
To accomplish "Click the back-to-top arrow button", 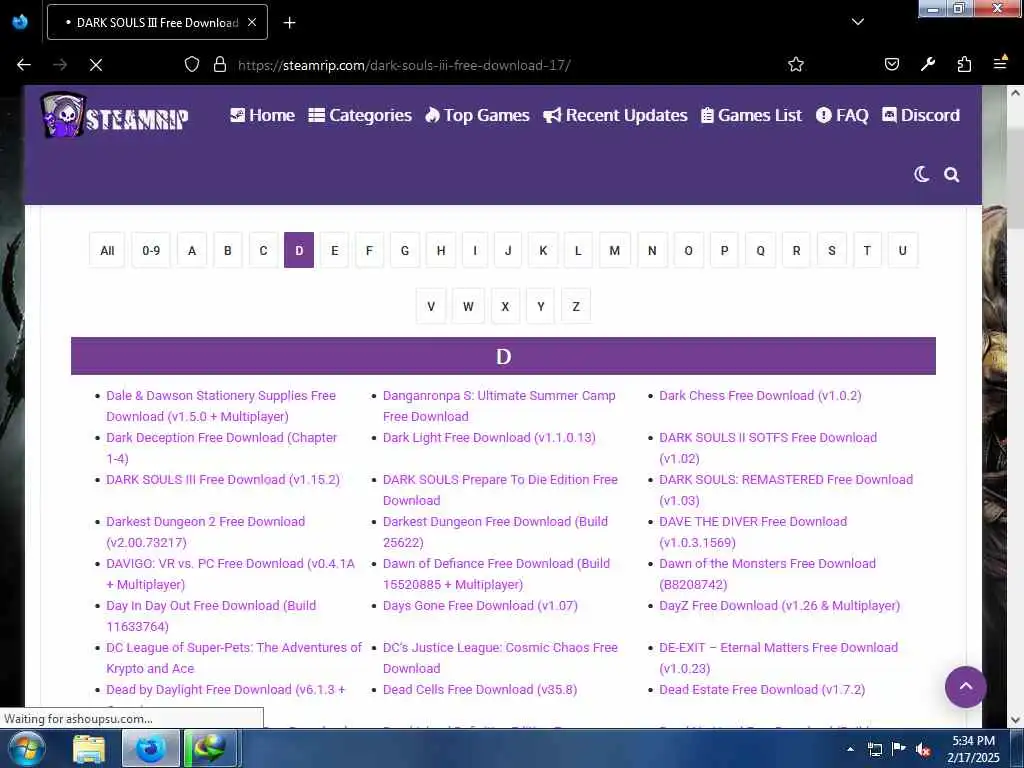I will pos(965,687).
